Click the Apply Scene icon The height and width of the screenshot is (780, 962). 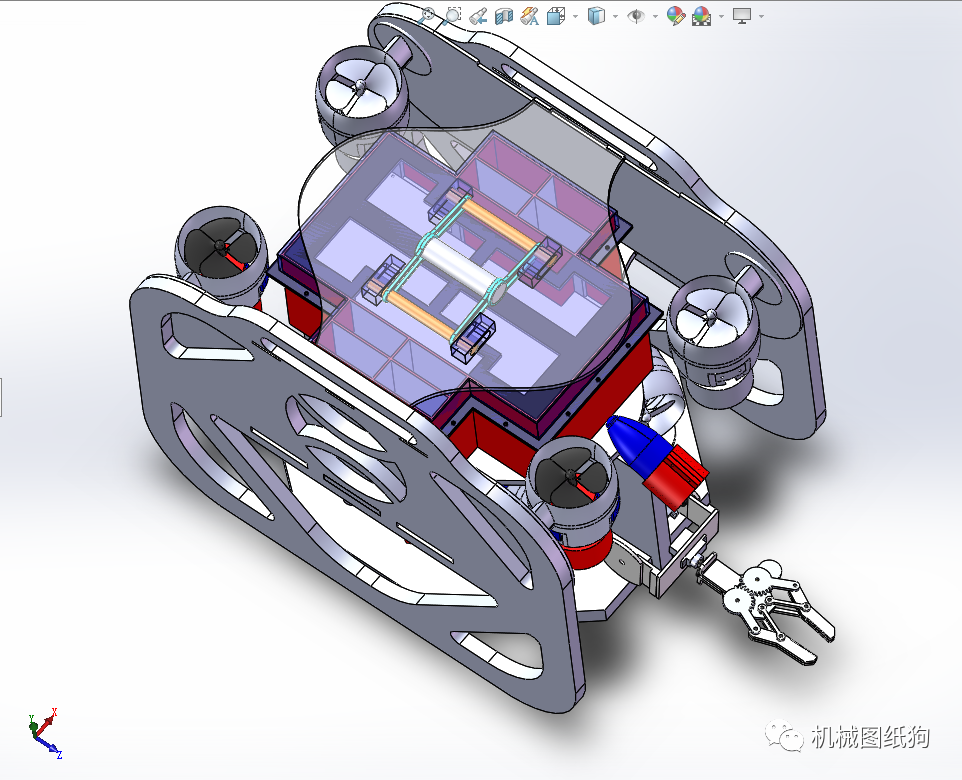pyautogui.click(x=701, y=15)
